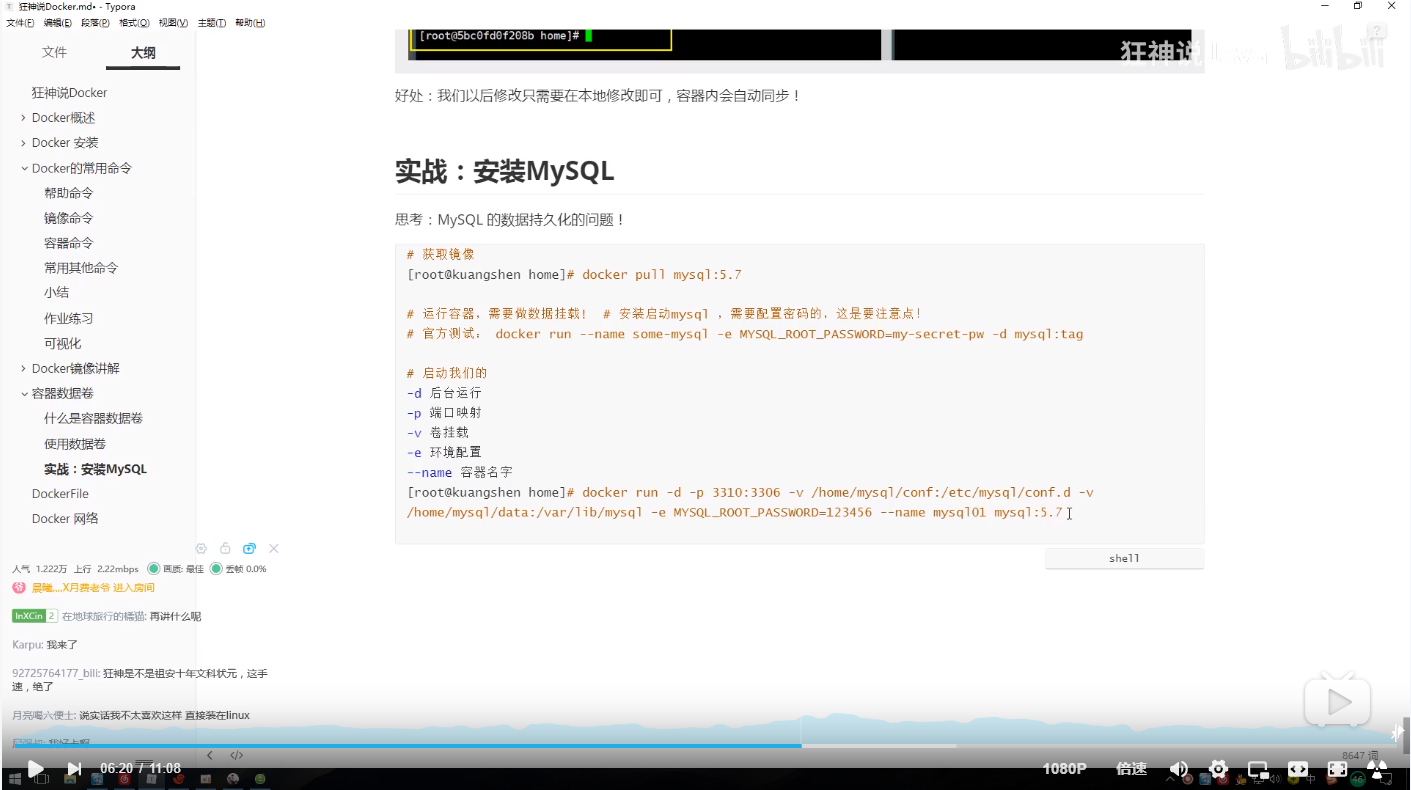Click the 06:20 / 11:08 time display

coord(140,769)
